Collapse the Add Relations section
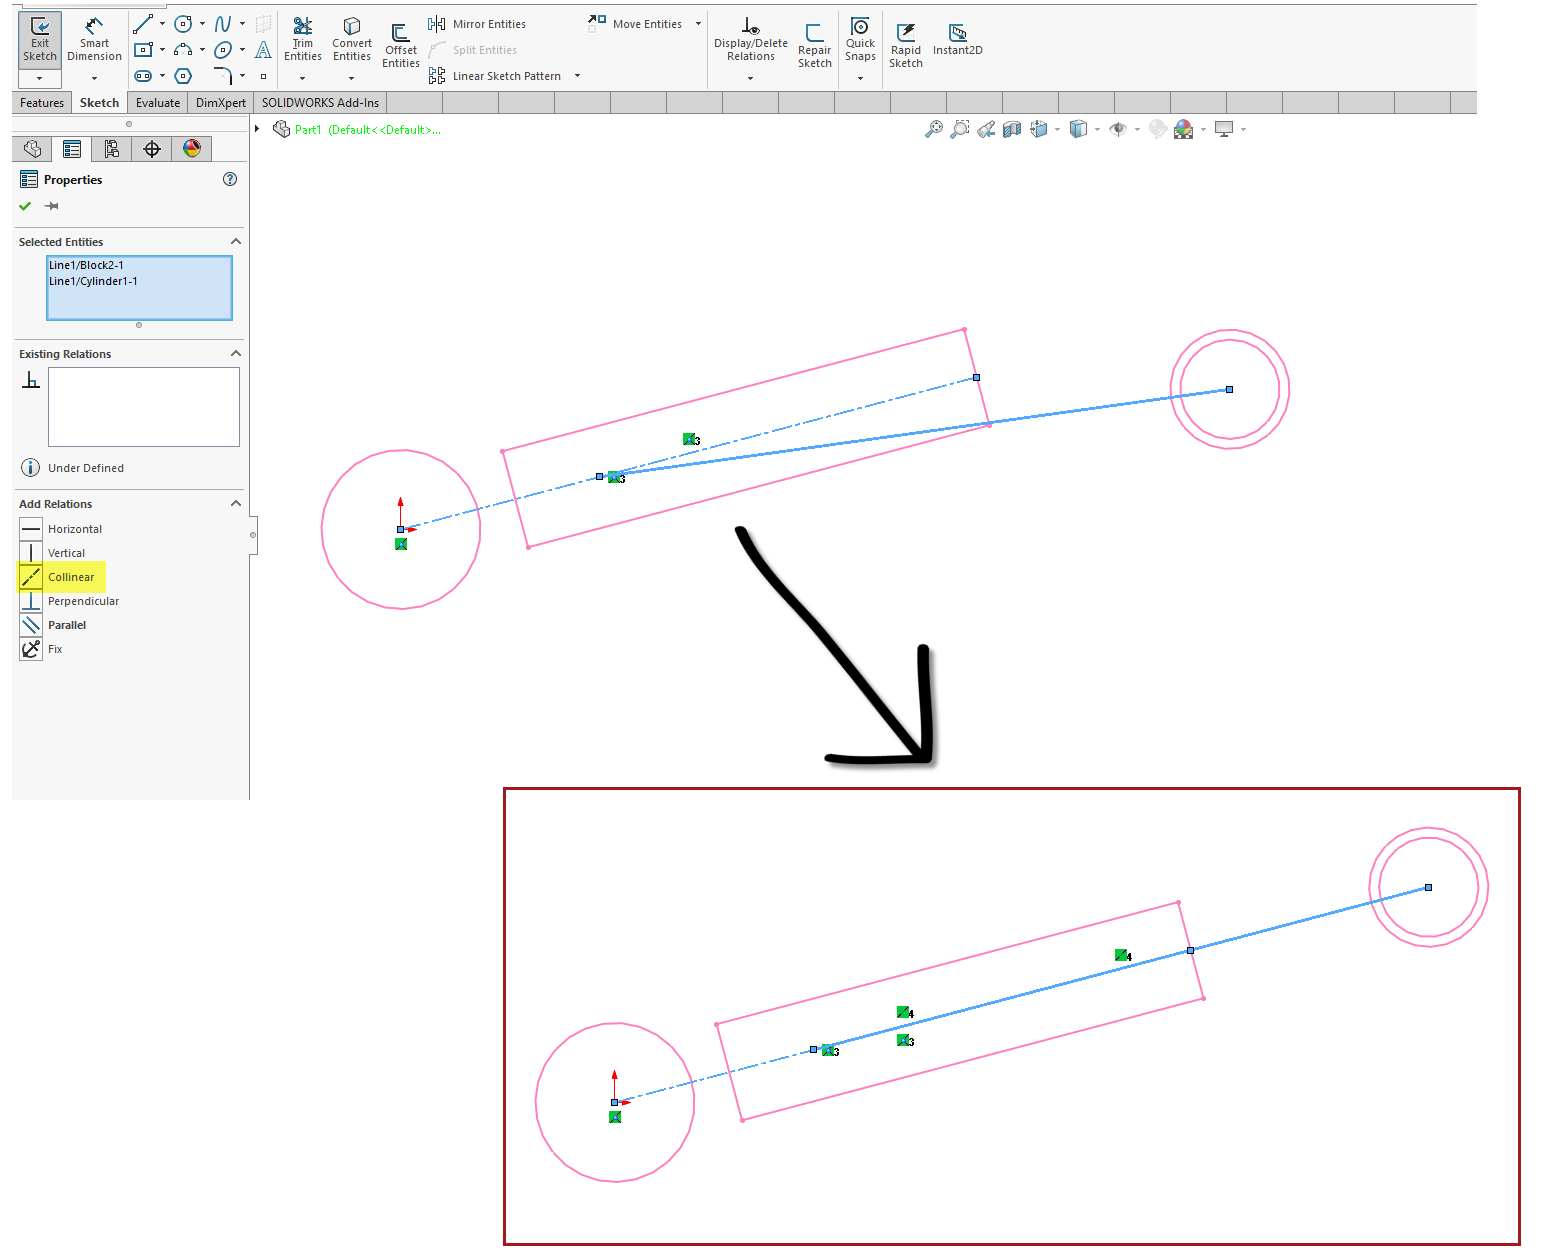This screenshot has width=1544, height=1254. [x=236, y=503]
